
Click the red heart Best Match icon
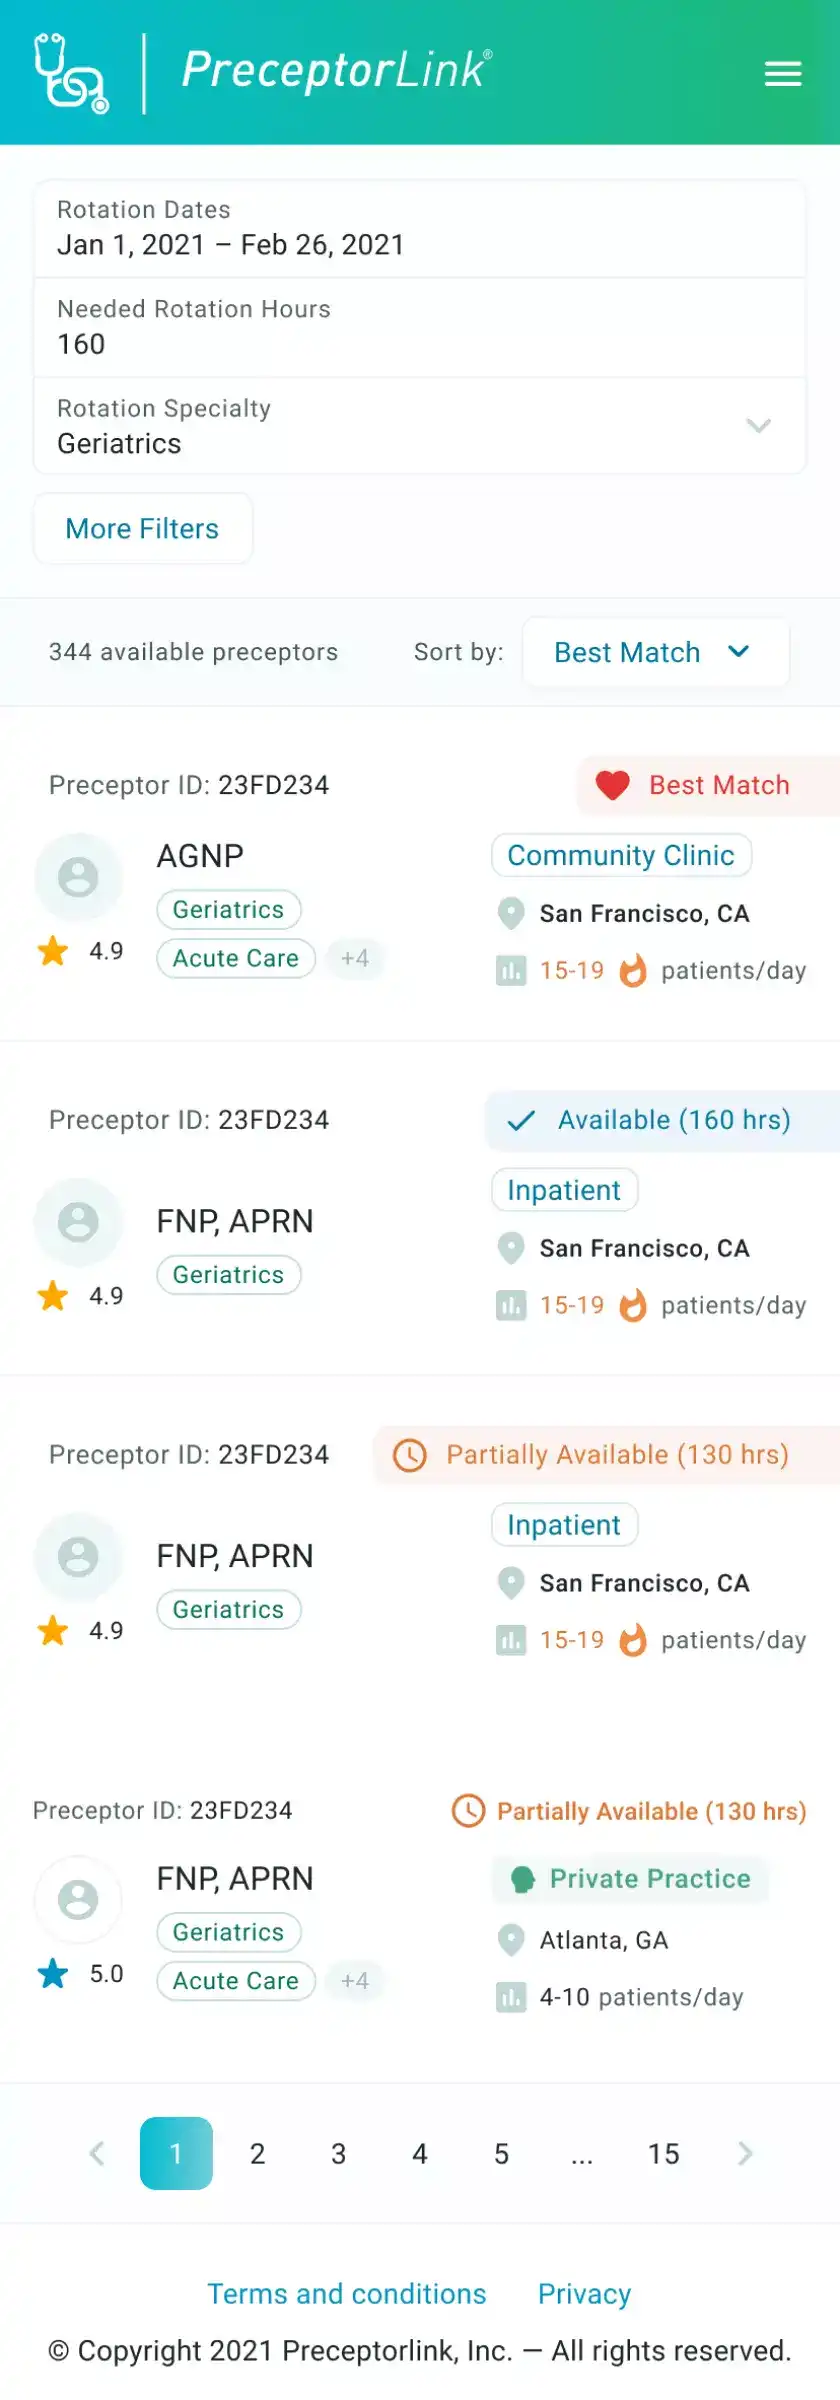click(612, 785)
